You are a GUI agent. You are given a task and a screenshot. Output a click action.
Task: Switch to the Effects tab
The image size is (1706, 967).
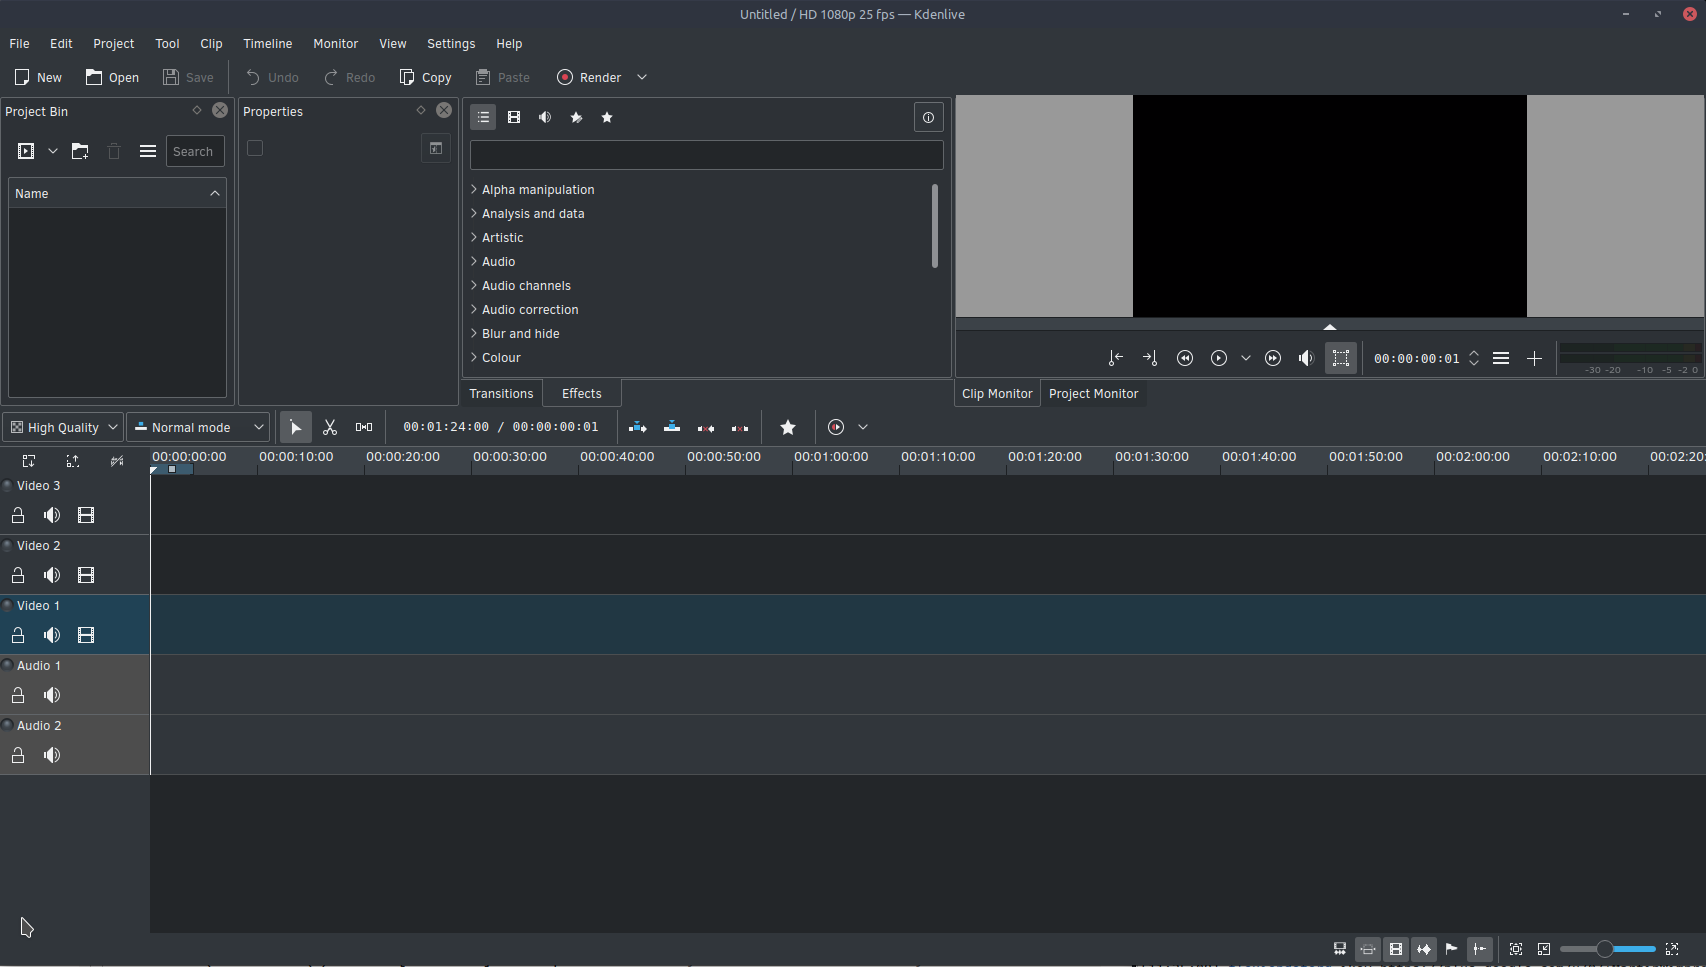(582, 393)
